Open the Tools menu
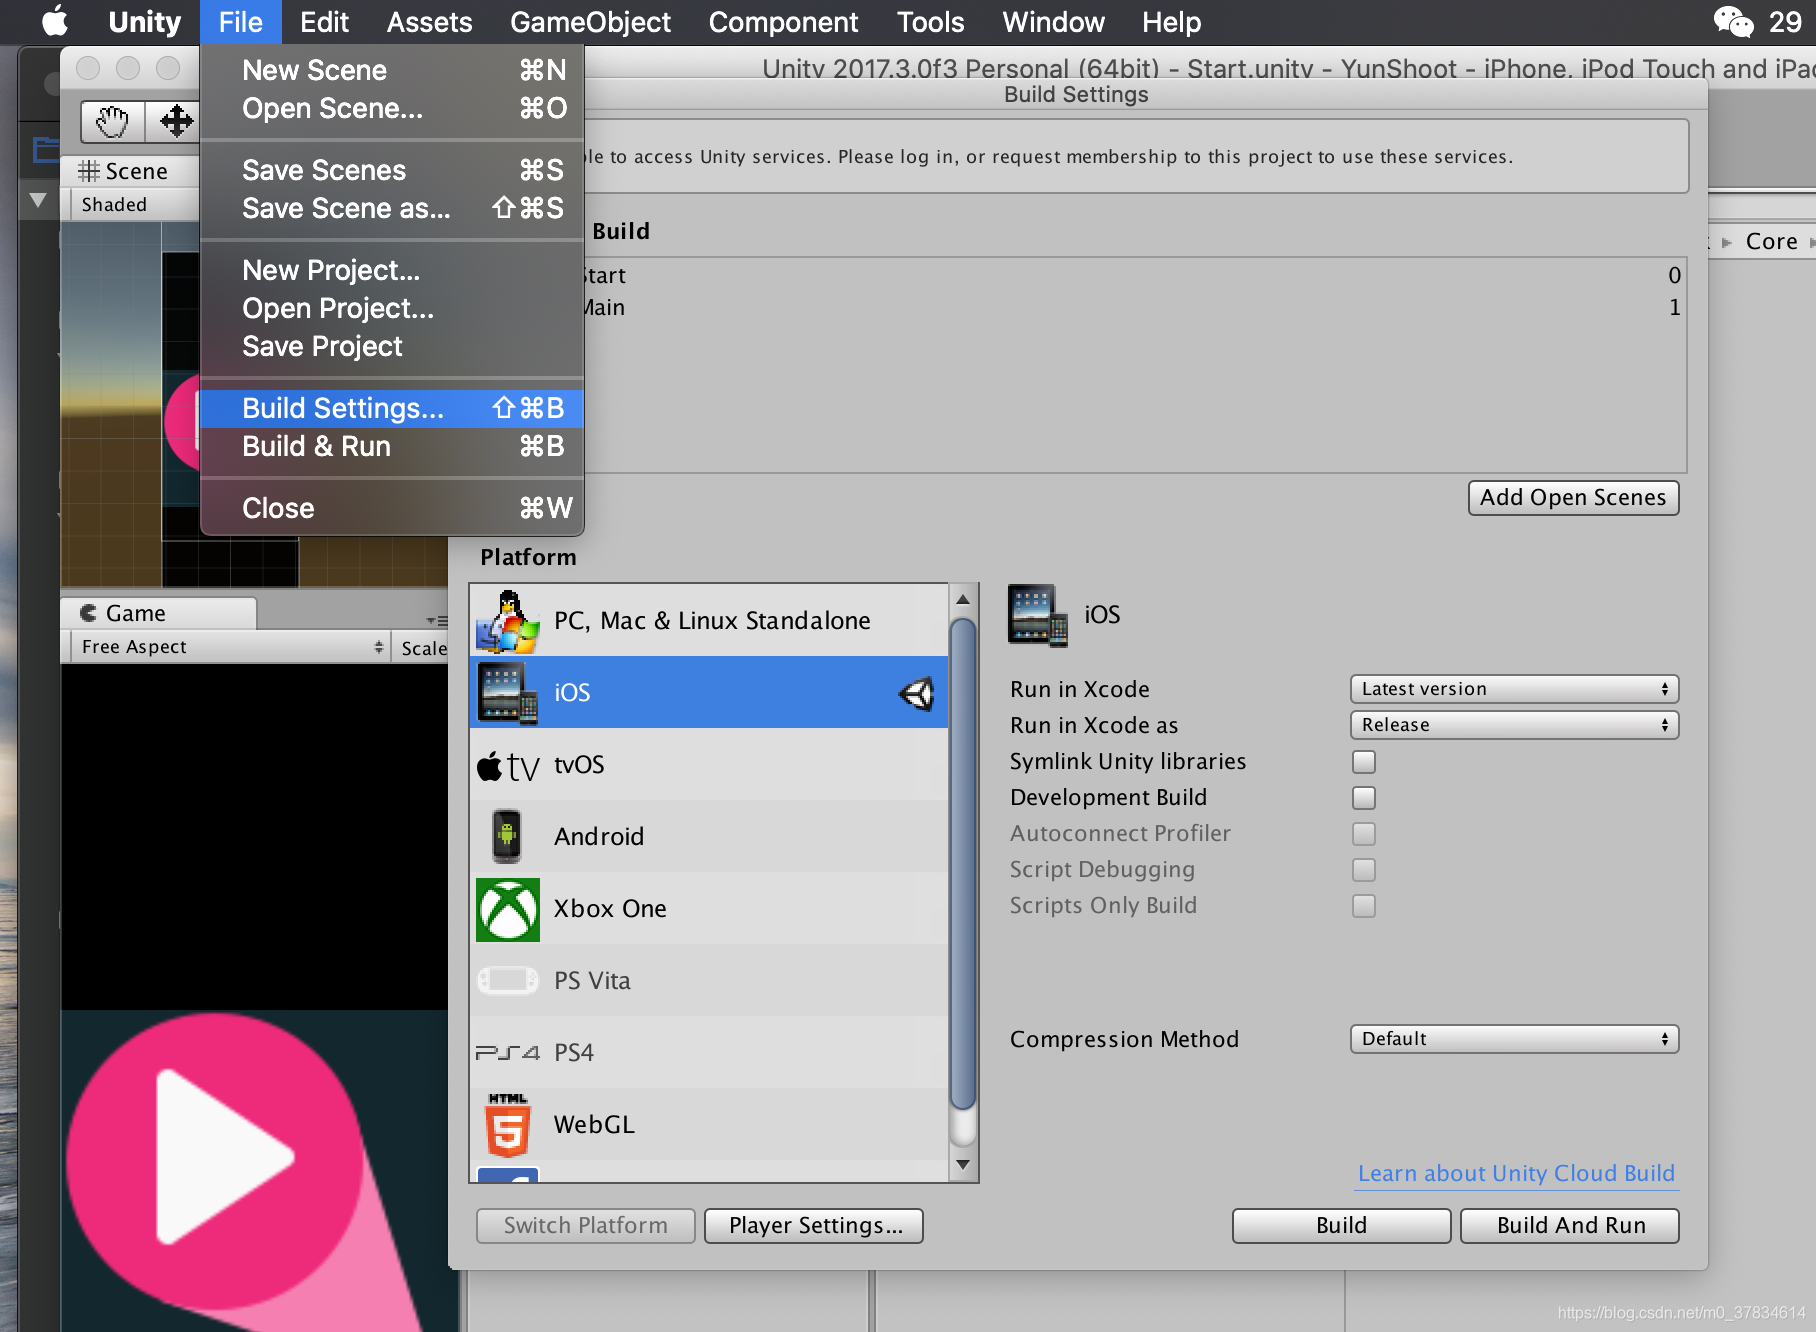The height and width of the screenshot is (1332, 1816). tap(930, 22)
